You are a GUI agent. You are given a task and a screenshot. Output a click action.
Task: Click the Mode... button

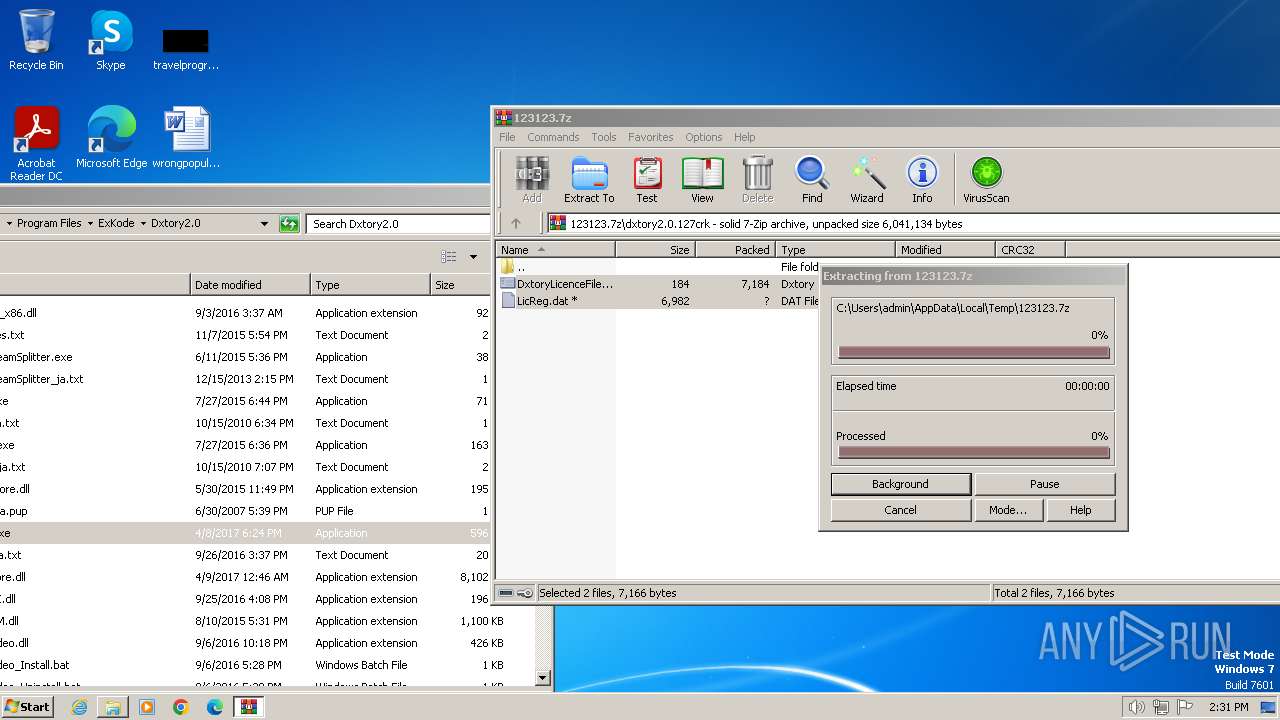pyautogui.click(x=1008, y=510)
